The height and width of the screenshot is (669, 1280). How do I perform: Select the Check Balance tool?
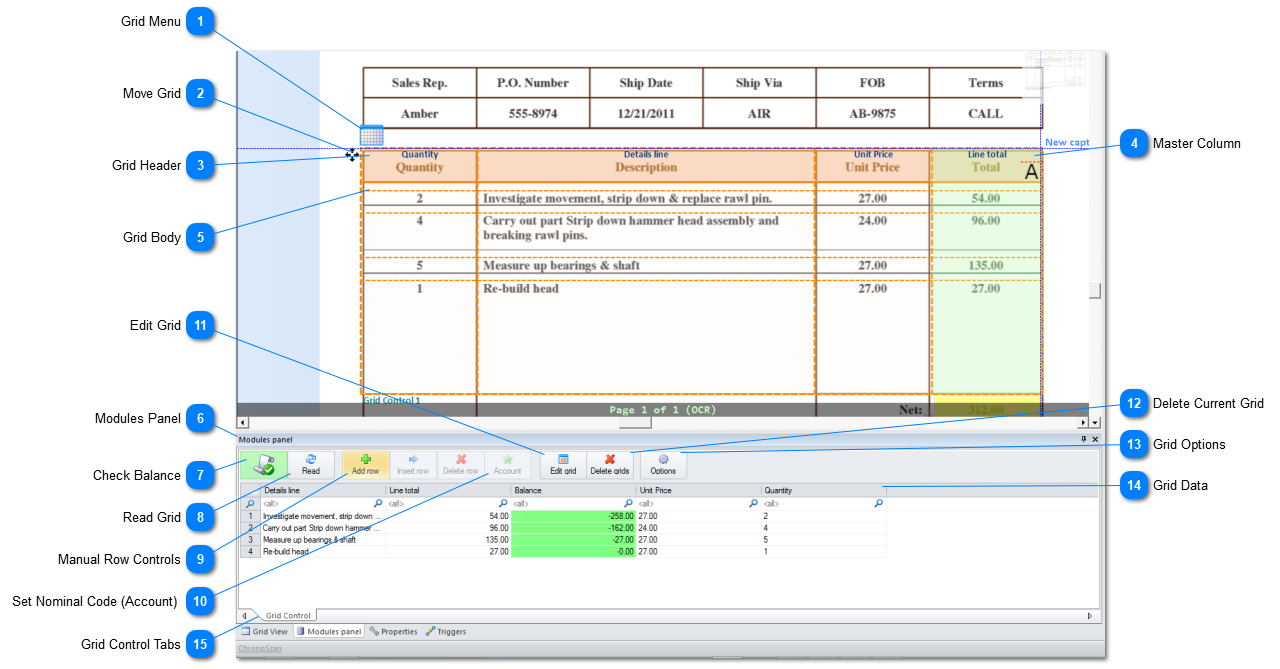pyautogui.click(x=263, y=464)
